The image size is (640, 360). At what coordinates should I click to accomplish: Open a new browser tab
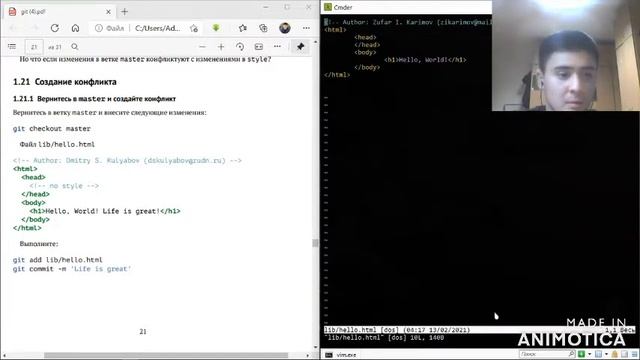124,12
